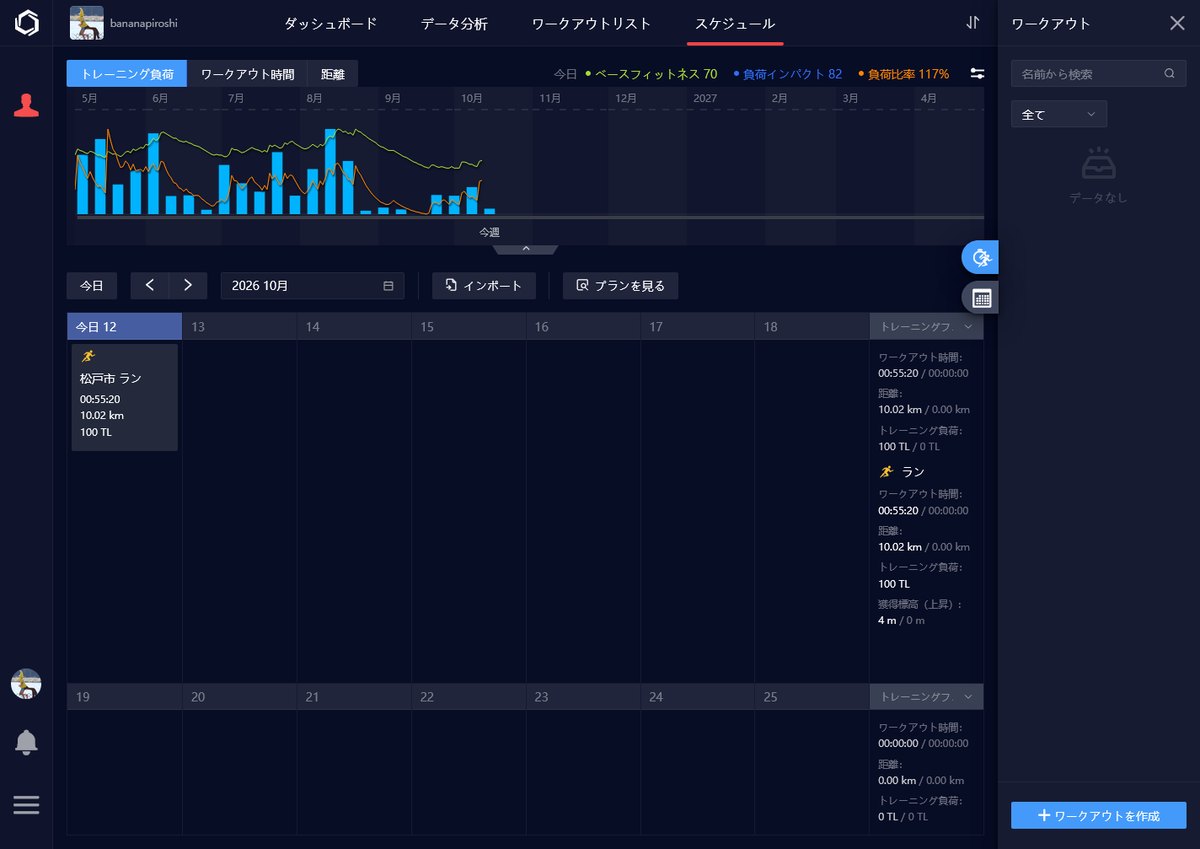Go to the next week

coord(188,285)
